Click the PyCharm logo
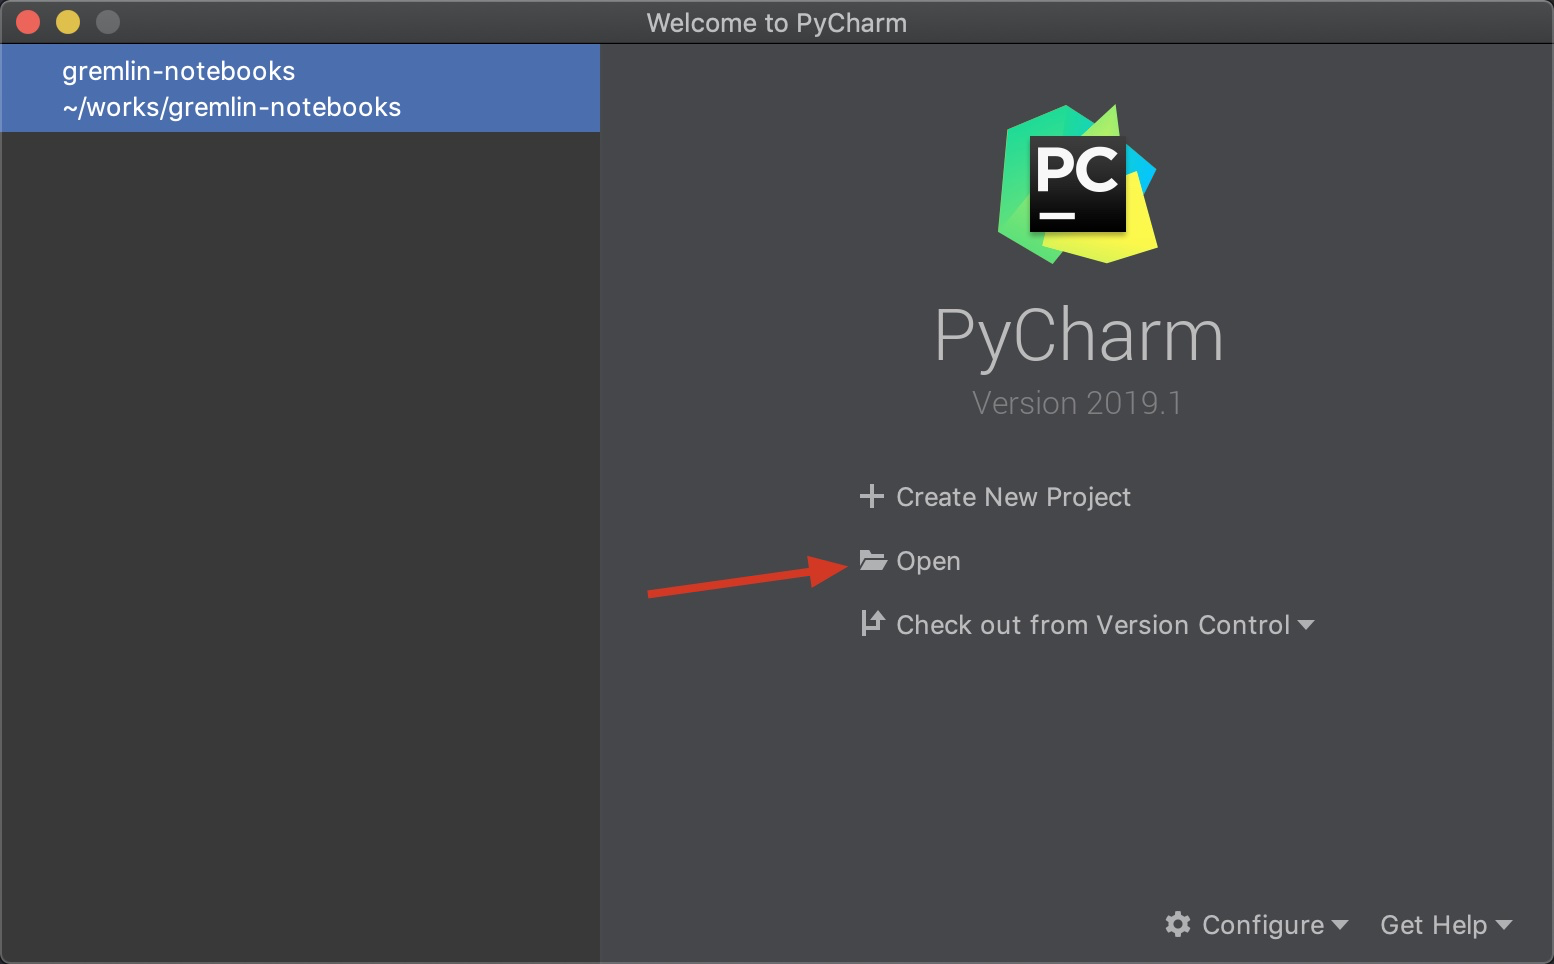1554x964 pixels. pyautogui.click(x=1078, y=184)
